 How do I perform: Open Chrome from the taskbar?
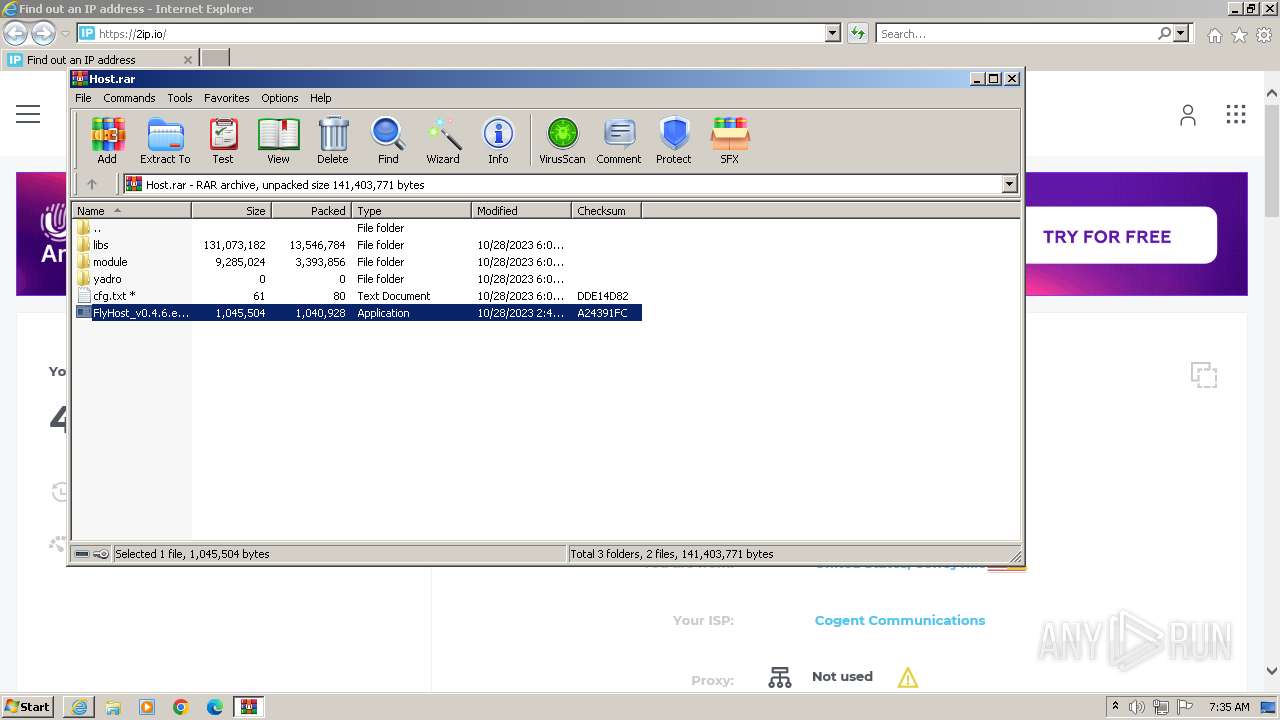tap(181, 707)
